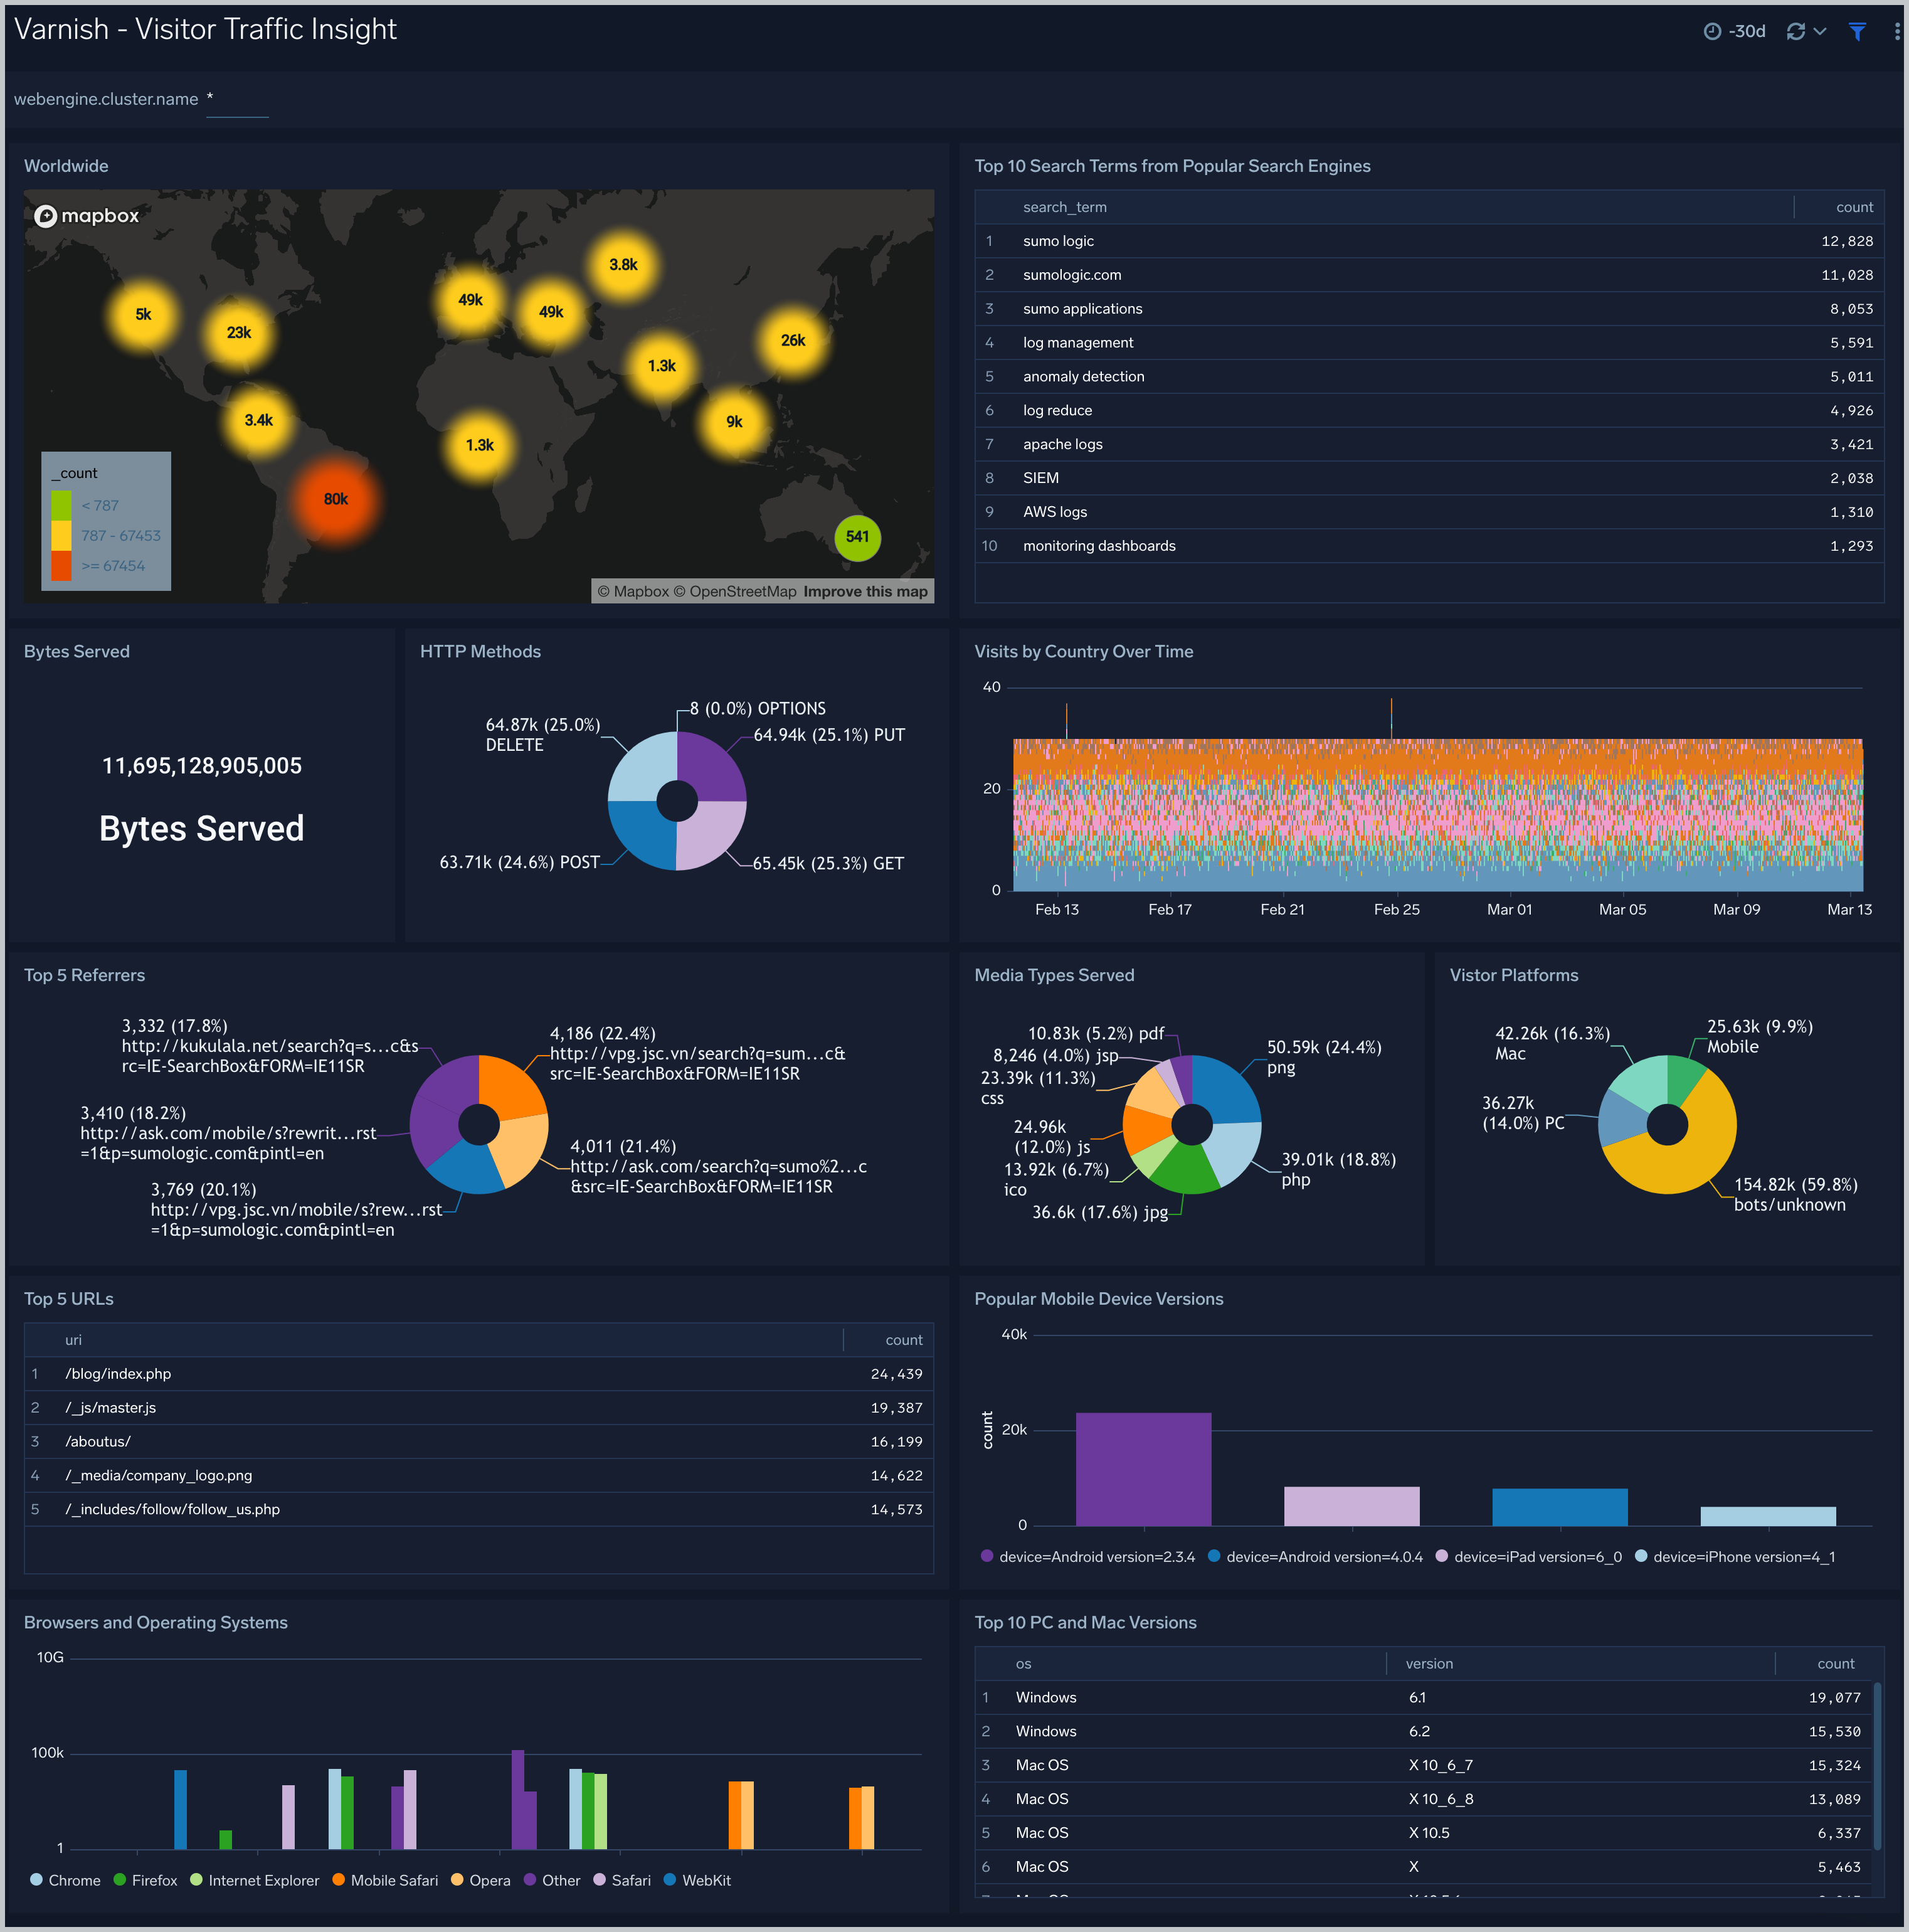Toggle the WebKit legend series

click(x=697, y=1882)
